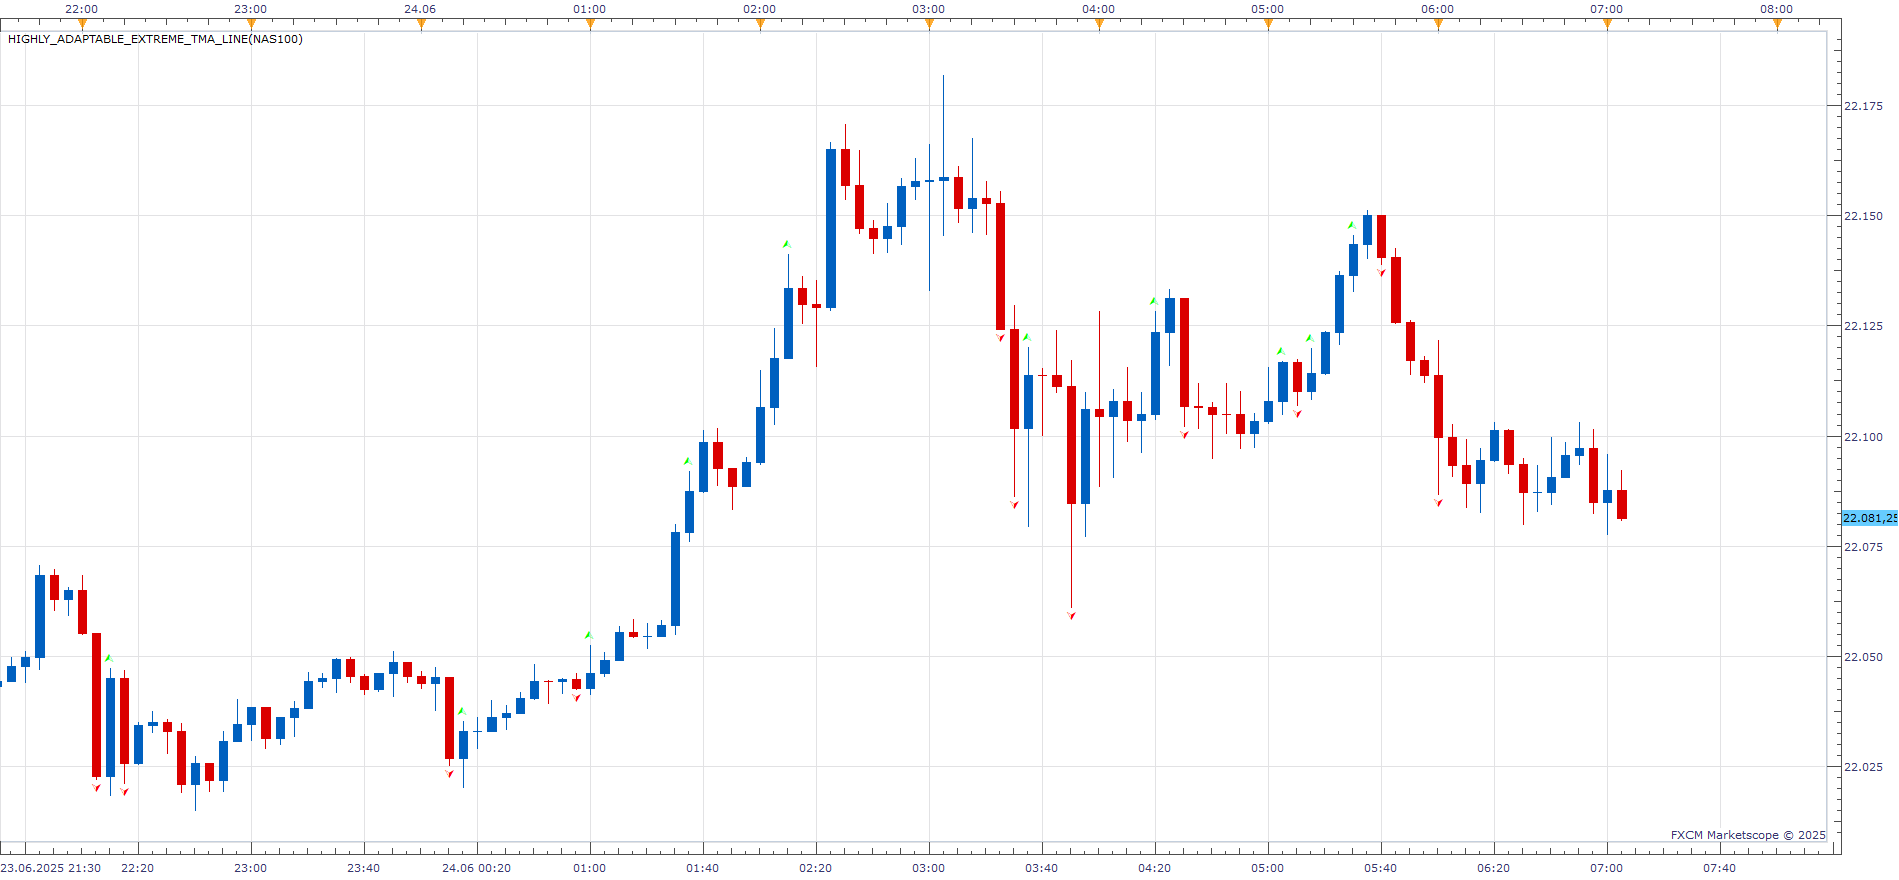Screen dimensions: 1899x880
Task: Click the tall blue candle rising to 22.165
Action: pyautogui.click(x=831, y=228)
